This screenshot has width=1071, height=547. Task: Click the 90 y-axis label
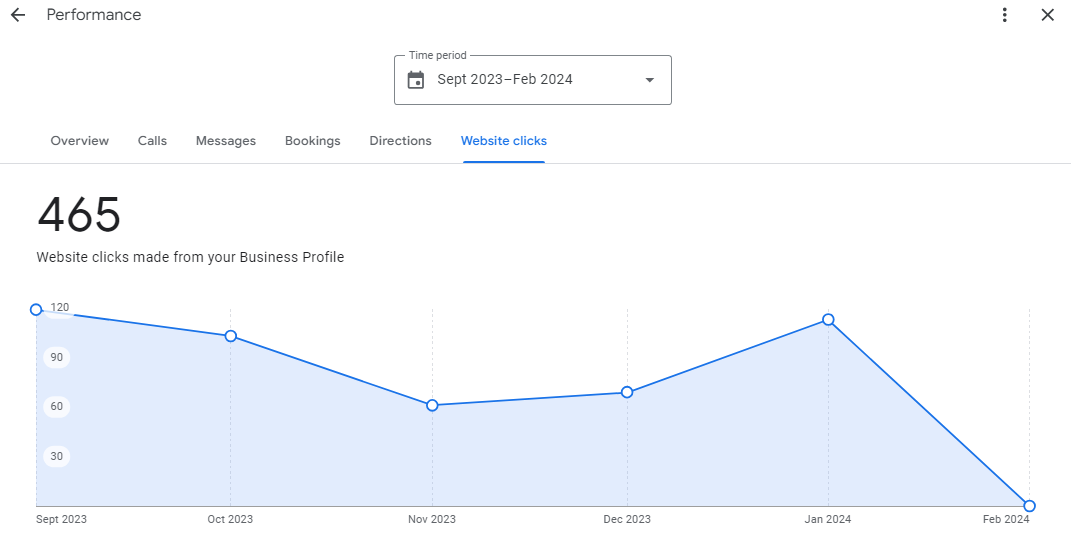(57, 357)
